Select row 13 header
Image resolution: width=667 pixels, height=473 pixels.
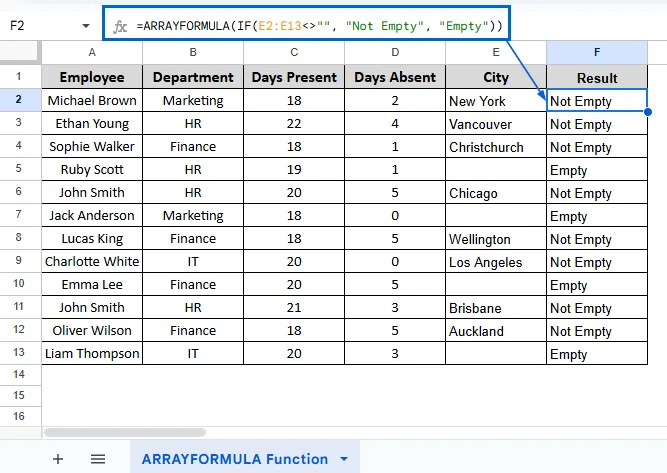(20, 352)
